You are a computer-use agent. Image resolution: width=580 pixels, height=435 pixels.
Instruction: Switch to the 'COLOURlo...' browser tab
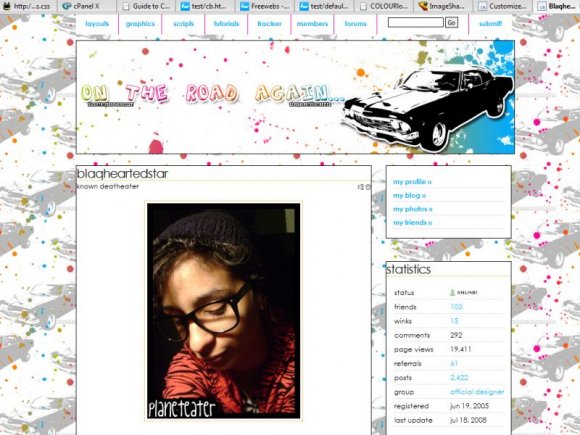point(383,6)
